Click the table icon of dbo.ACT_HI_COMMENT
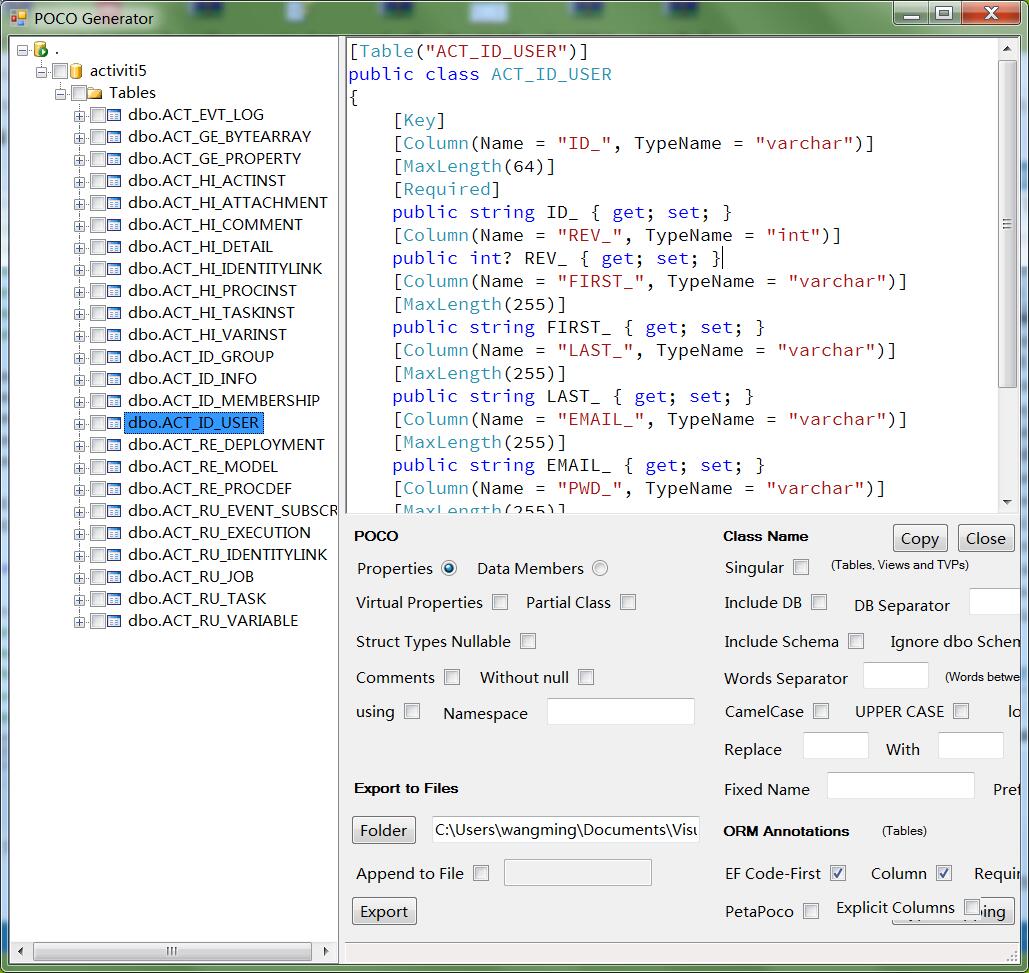 tap(114, 225)
